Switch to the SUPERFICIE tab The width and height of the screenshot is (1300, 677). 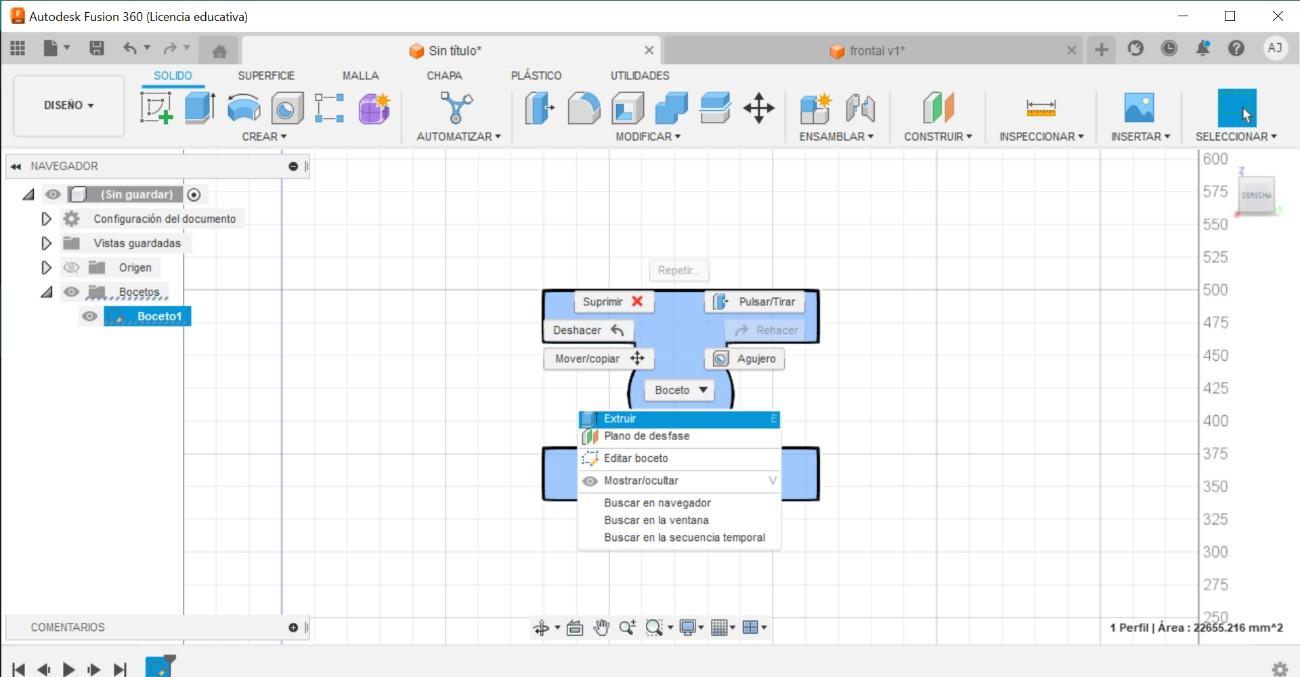[266, 76]
